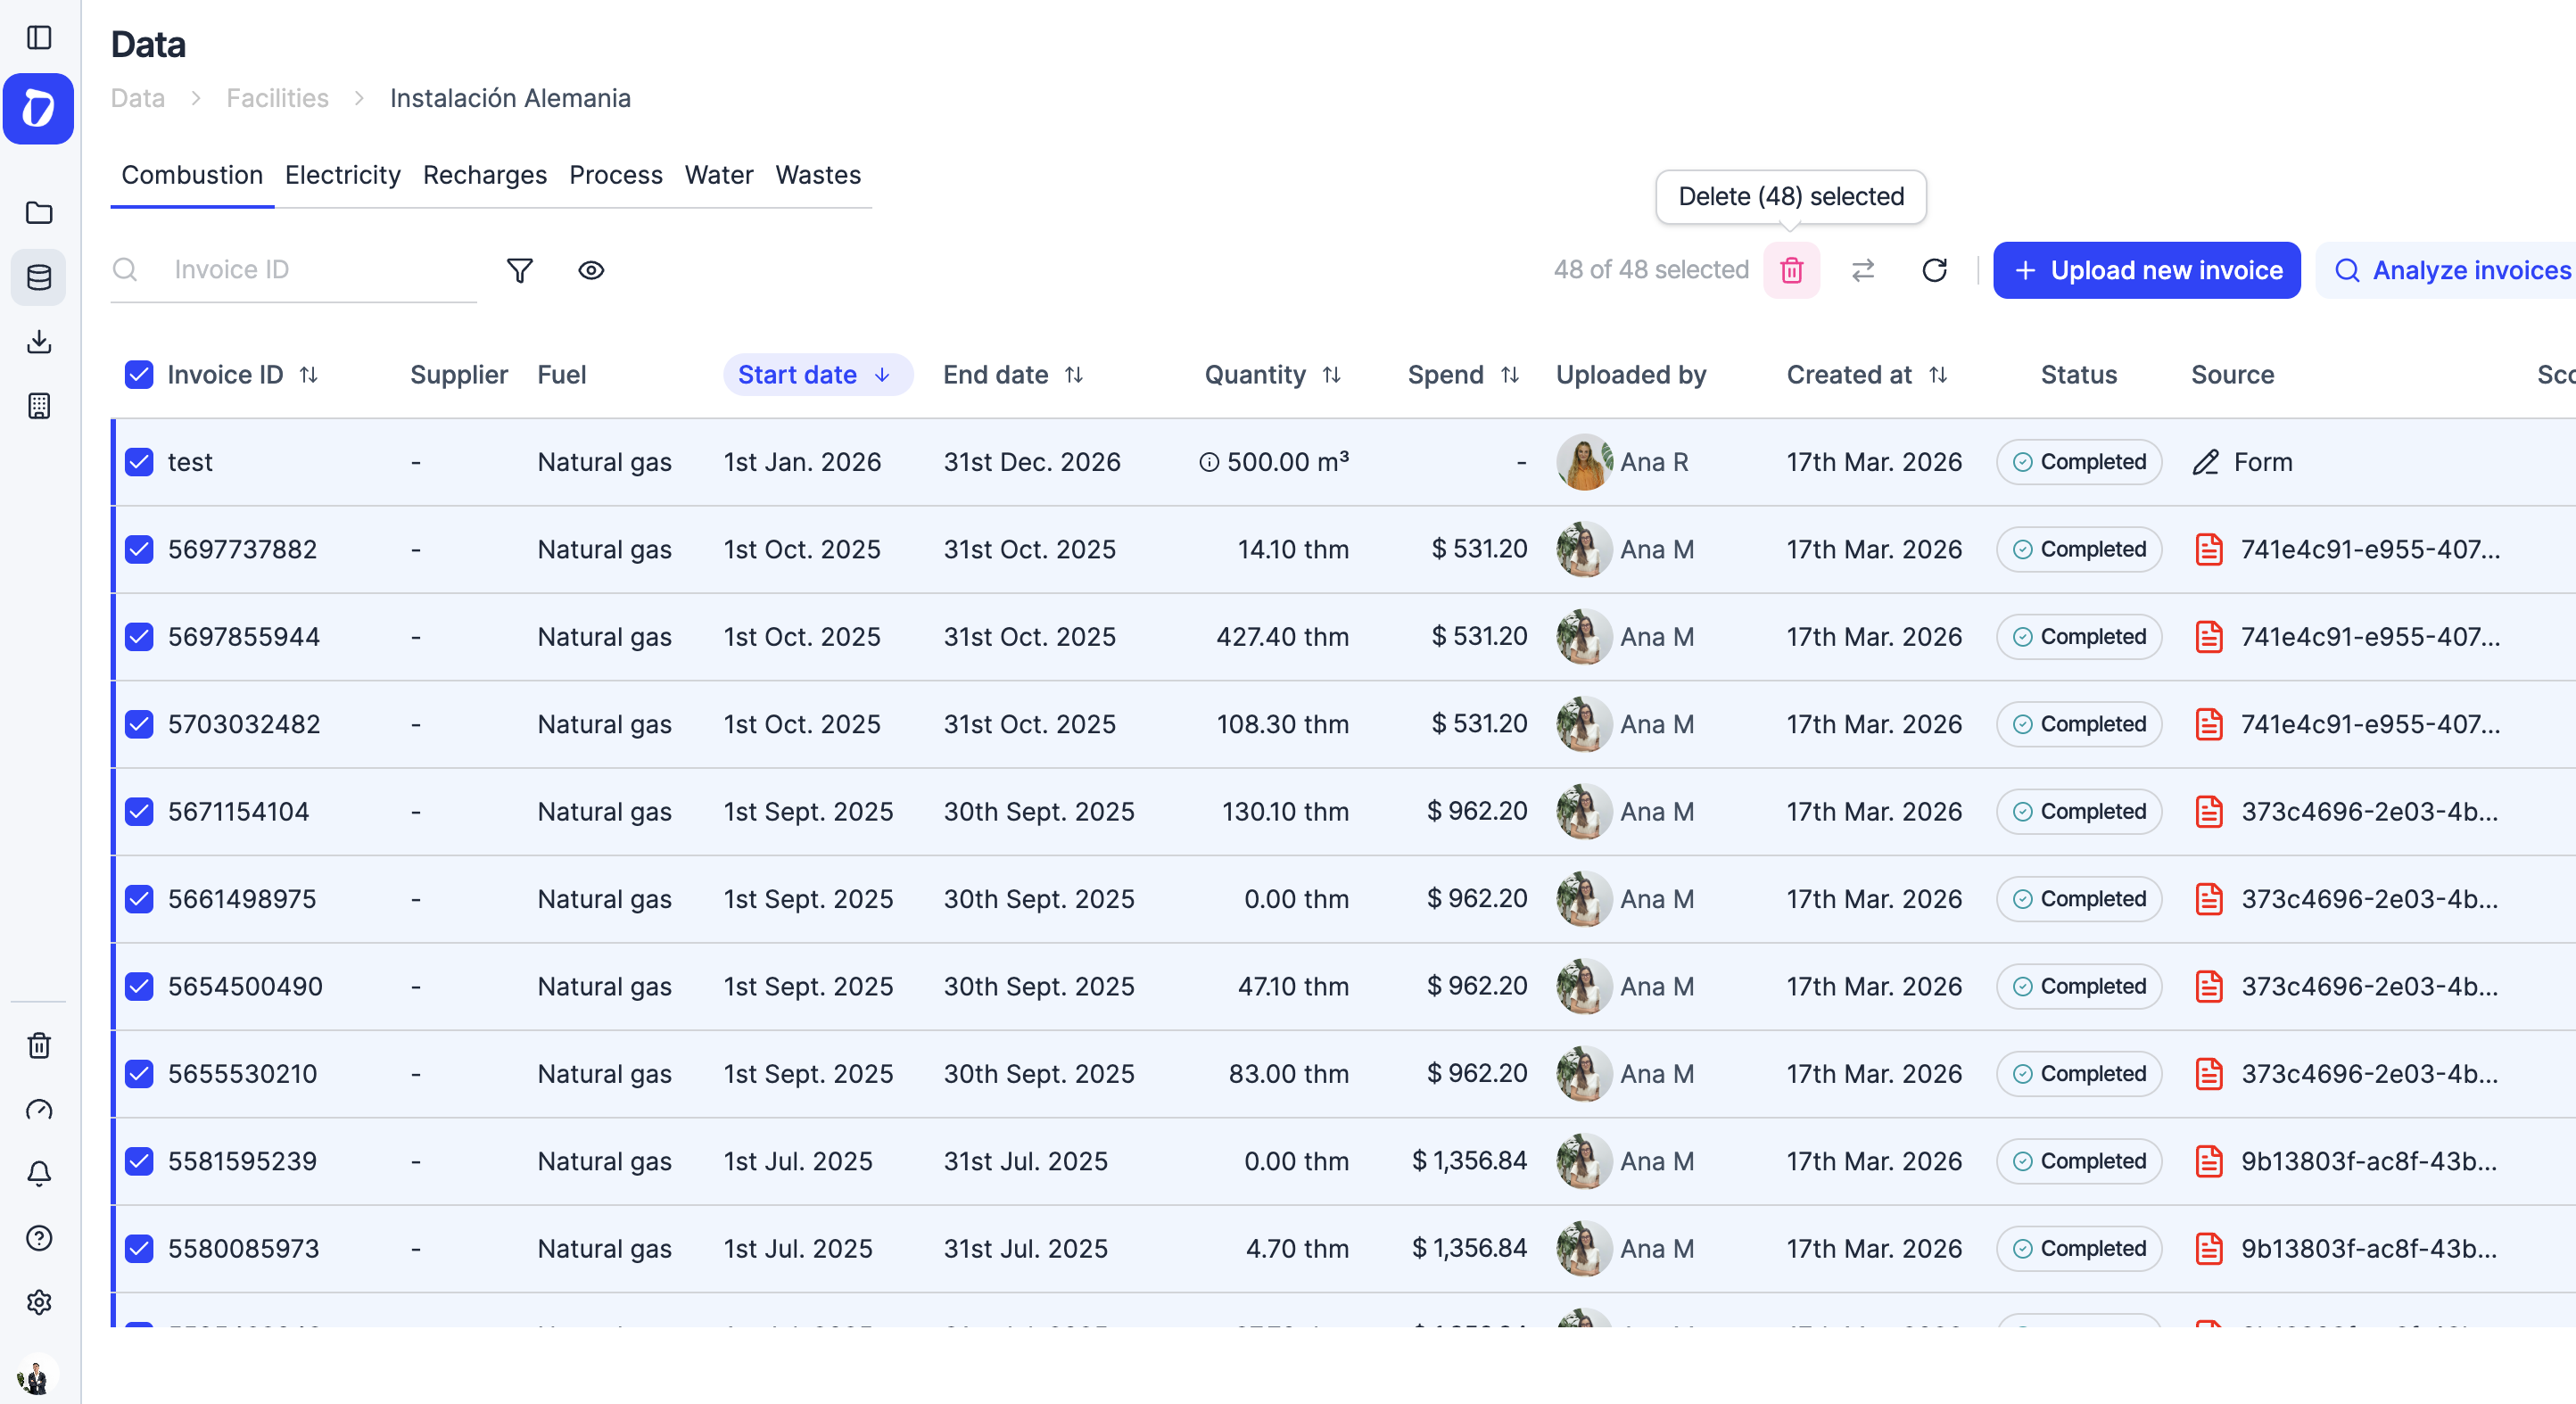Switch to the Electricity tab
The image size is (2576, 1404).
pos(342,175)
